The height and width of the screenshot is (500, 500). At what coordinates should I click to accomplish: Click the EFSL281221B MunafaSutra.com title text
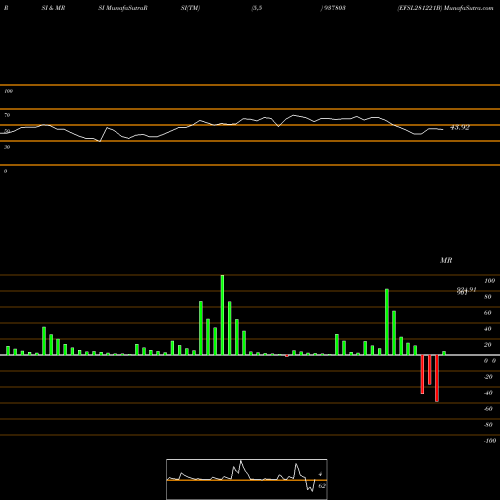point(445,8)
